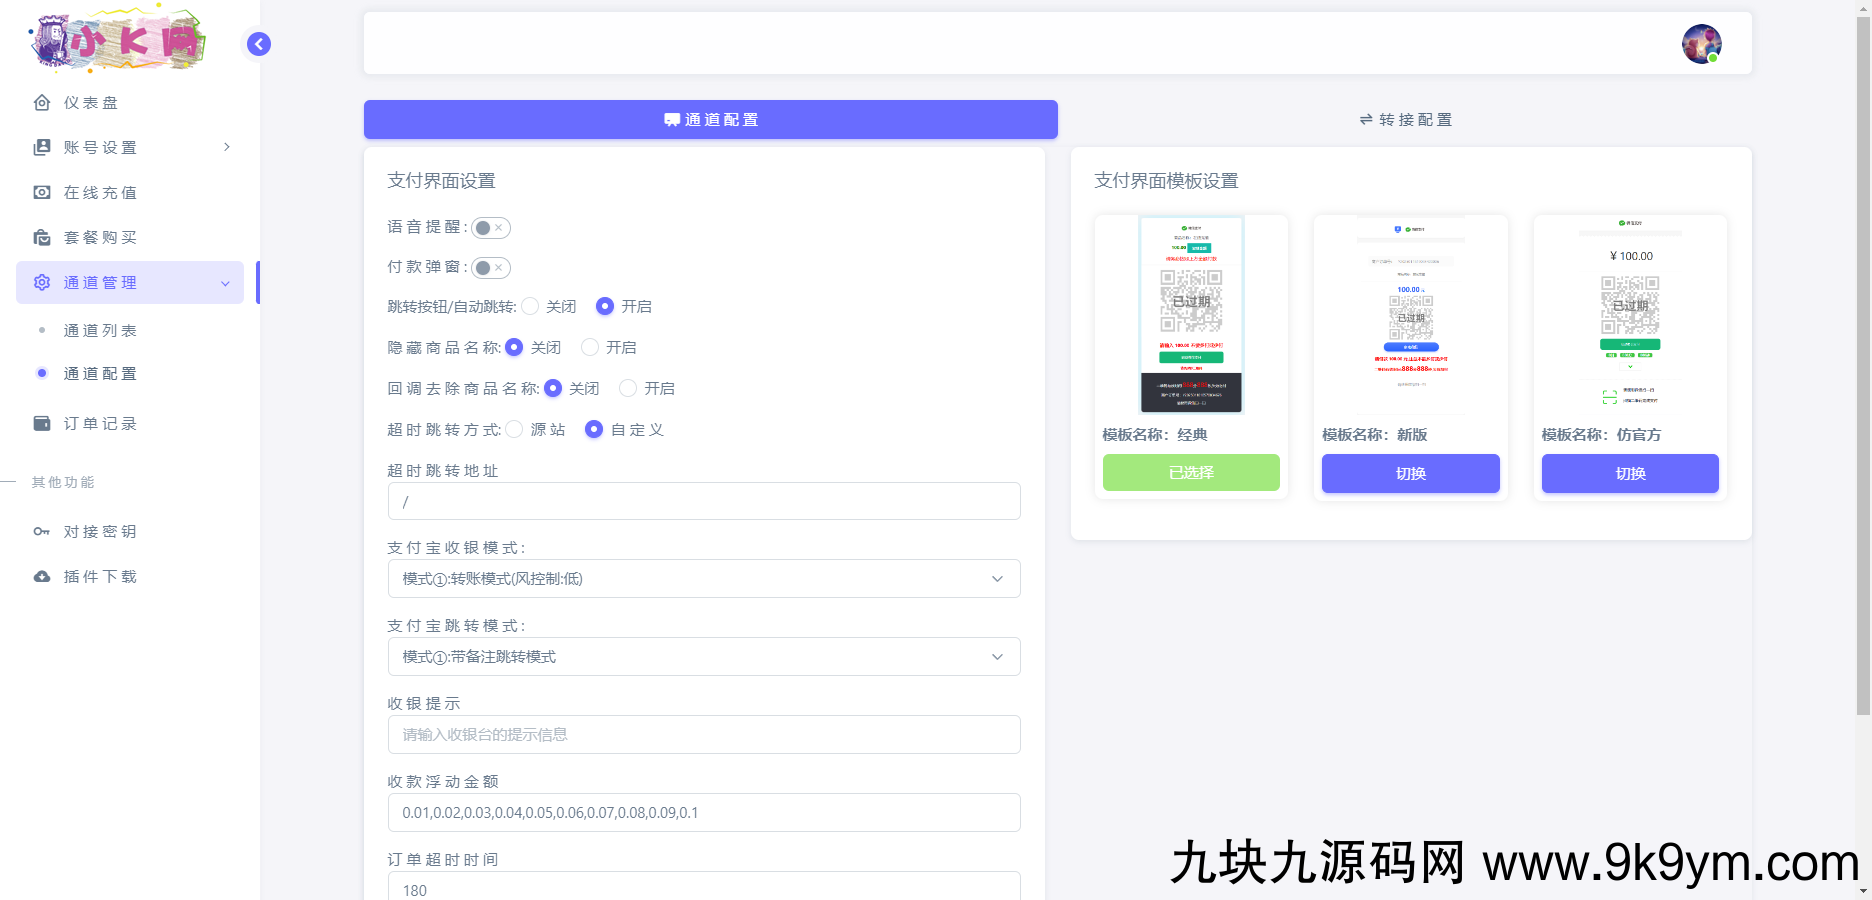Click the 收银提示 input field
The image size is (1872, 900).
703,734
